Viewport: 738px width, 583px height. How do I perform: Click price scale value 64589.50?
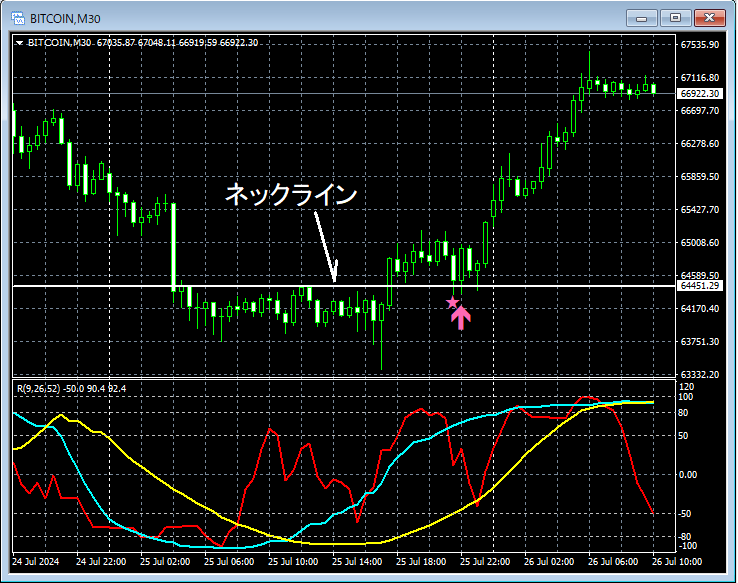tap(700, 275)
